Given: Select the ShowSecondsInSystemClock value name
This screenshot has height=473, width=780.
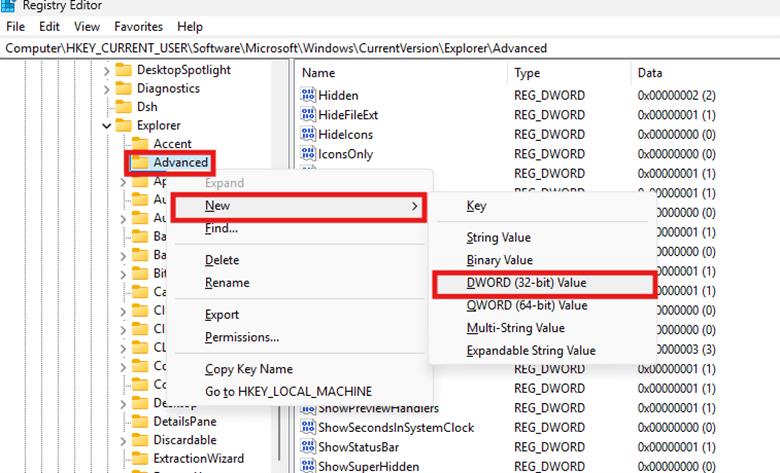Looking at the screenshot, I should [x=396, y=427].
